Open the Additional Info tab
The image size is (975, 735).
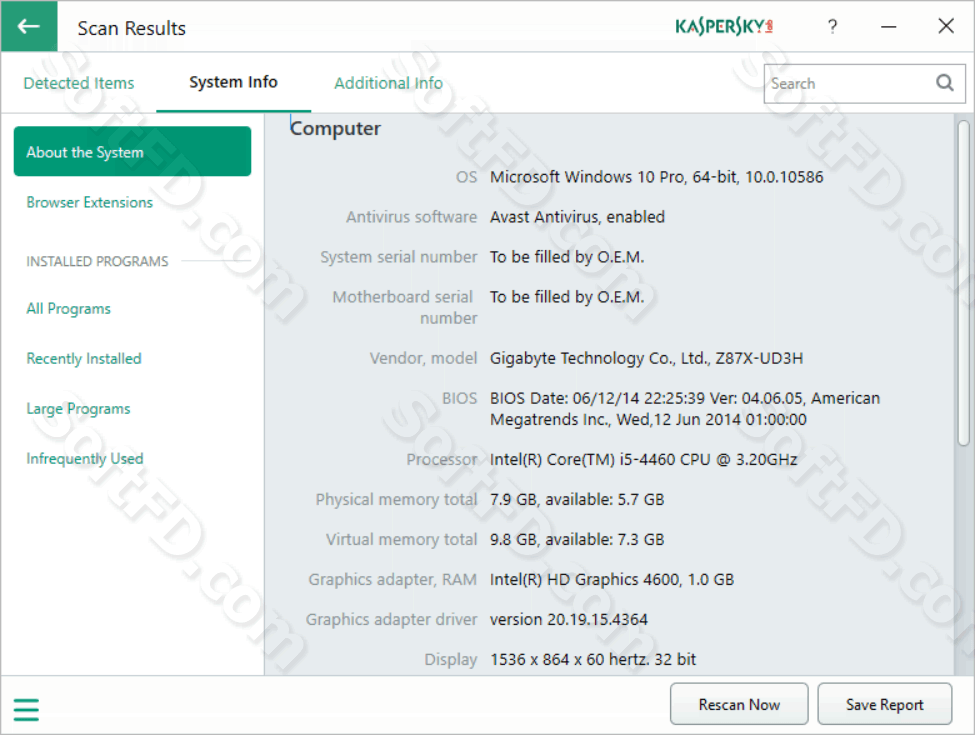click(x=388, y=83)
